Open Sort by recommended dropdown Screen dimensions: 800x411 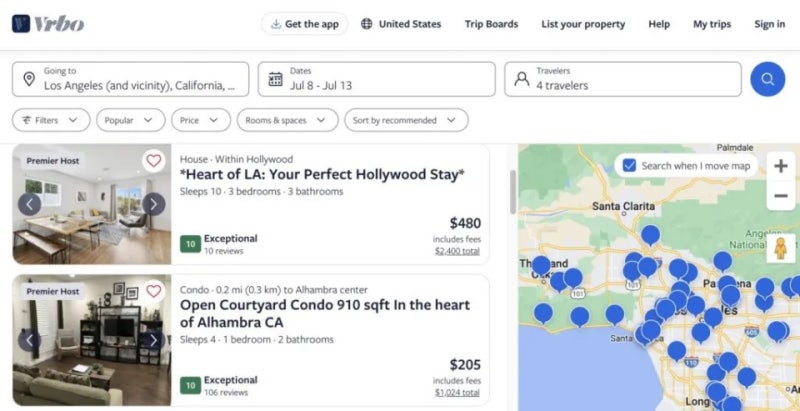click(406, 120)
